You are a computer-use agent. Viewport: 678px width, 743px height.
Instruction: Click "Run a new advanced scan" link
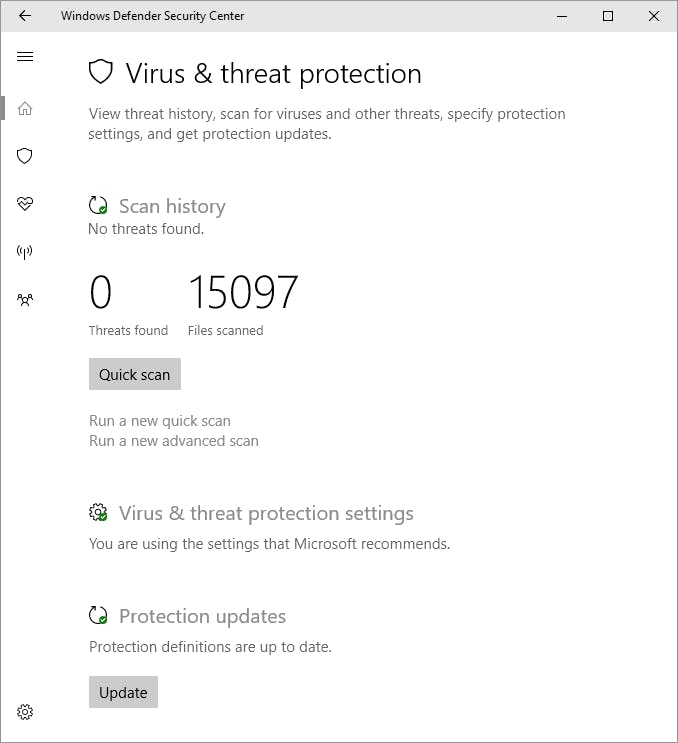pos(174,441)
